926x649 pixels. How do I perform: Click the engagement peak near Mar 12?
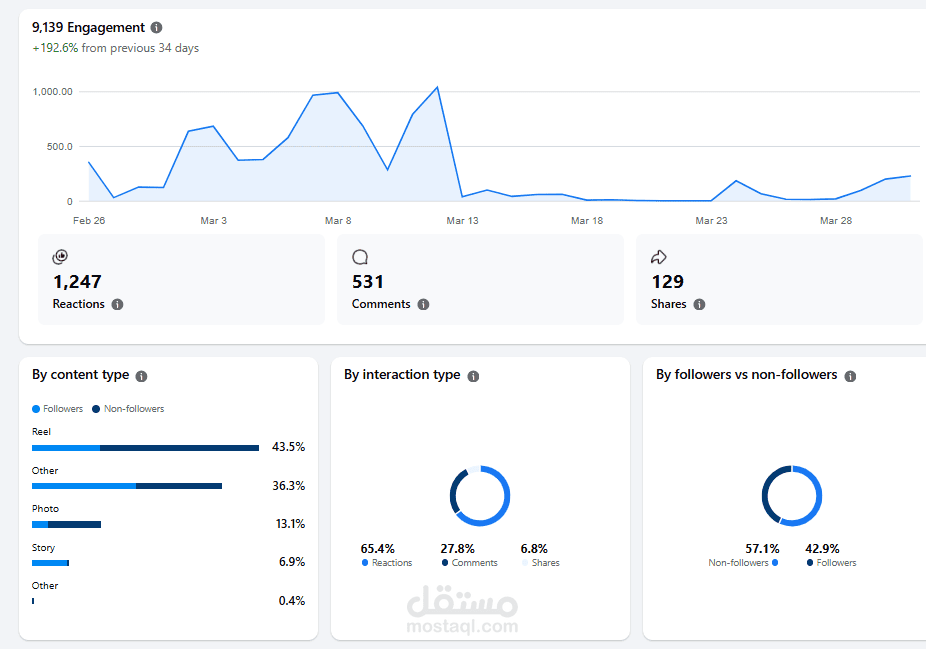(x=437, y=88)
